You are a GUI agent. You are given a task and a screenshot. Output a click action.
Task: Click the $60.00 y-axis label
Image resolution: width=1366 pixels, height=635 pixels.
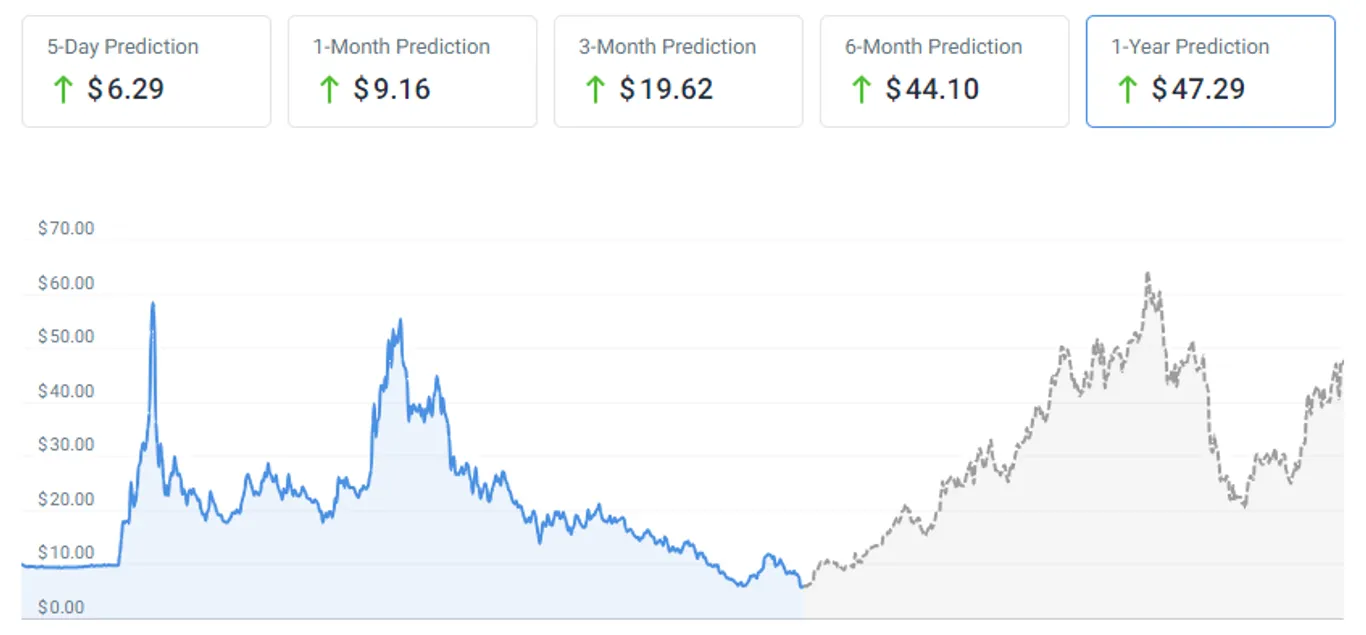click(x=66, y=284)
